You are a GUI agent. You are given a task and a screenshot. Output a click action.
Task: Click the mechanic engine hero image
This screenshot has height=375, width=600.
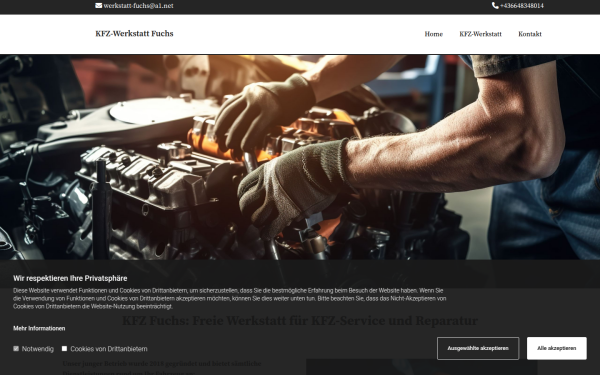click(300, 157)
